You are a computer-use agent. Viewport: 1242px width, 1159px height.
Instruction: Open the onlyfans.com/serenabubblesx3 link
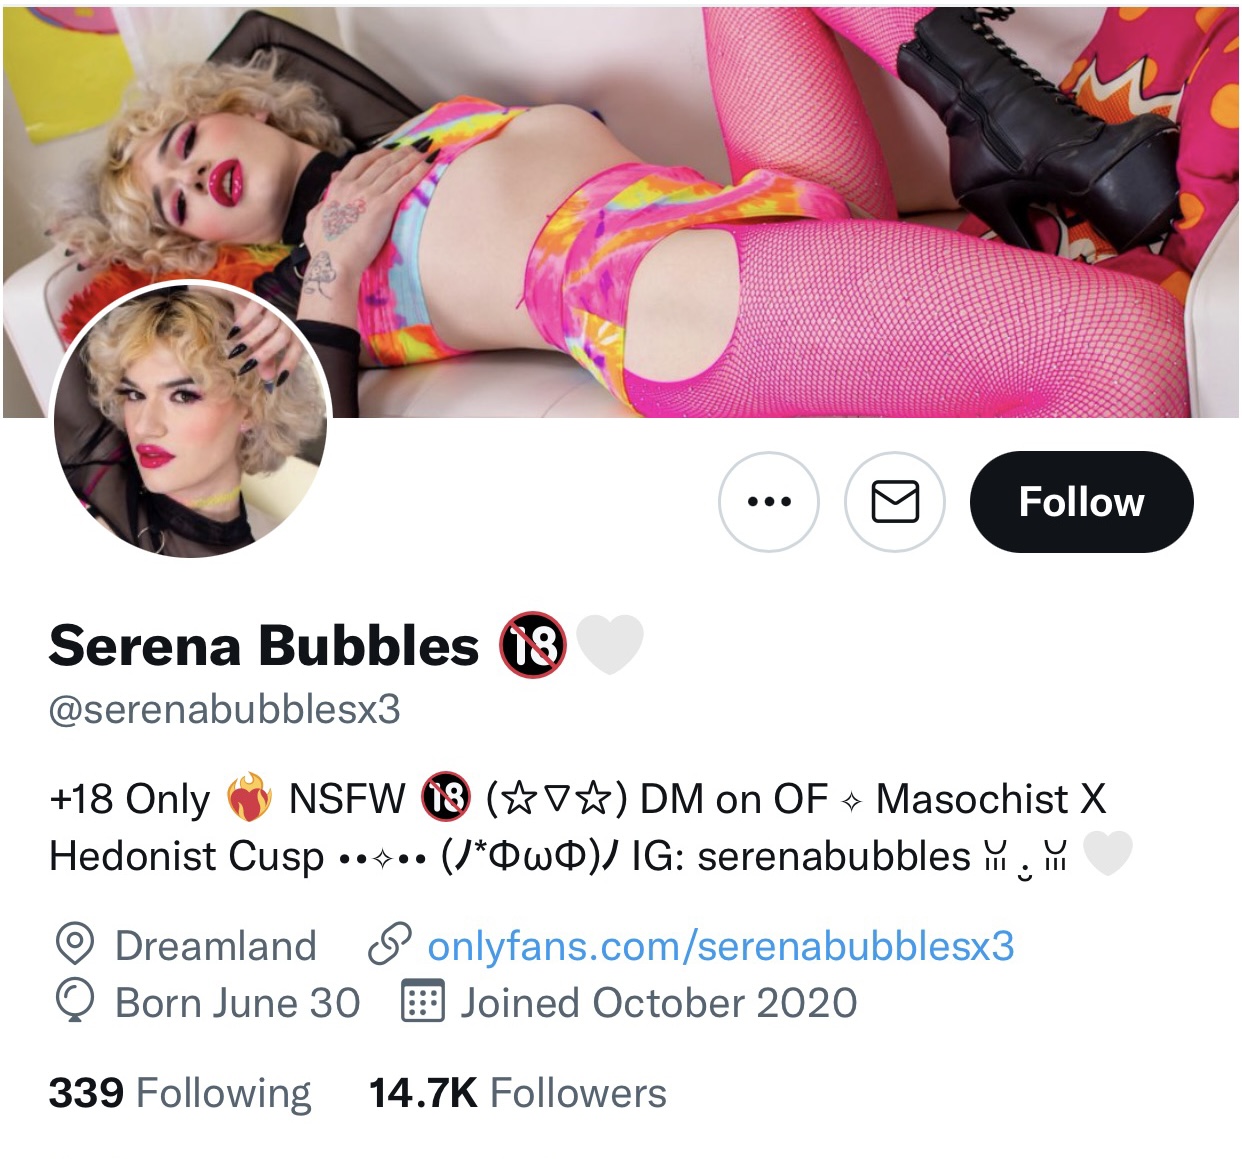point(720,945)
